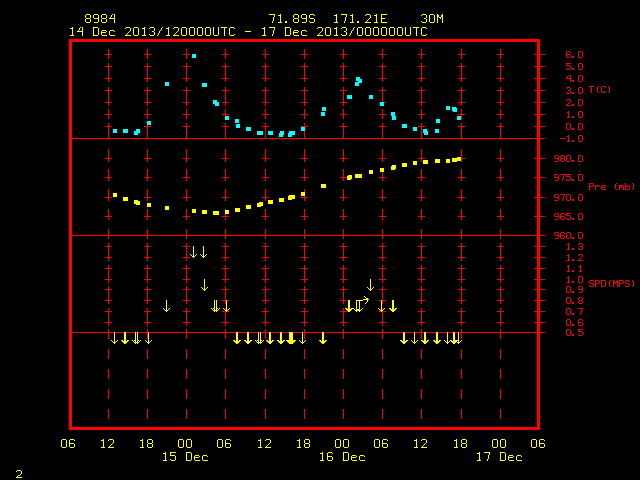Click the highest cyan temperature point near 6.0
Viewport: 640px width, 480px height.
click(x=194, y=56)
